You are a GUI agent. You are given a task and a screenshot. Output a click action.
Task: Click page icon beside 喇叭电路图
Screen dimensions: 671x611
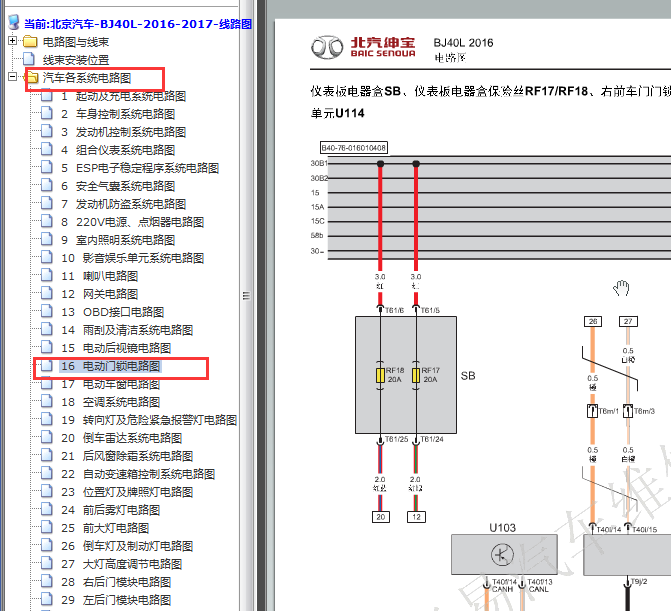(47, 275)
